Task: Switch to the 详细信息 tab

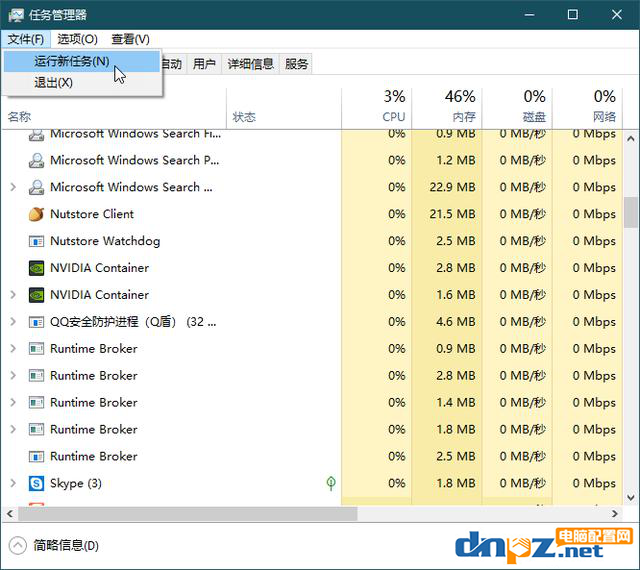Action: click(250, 64)
